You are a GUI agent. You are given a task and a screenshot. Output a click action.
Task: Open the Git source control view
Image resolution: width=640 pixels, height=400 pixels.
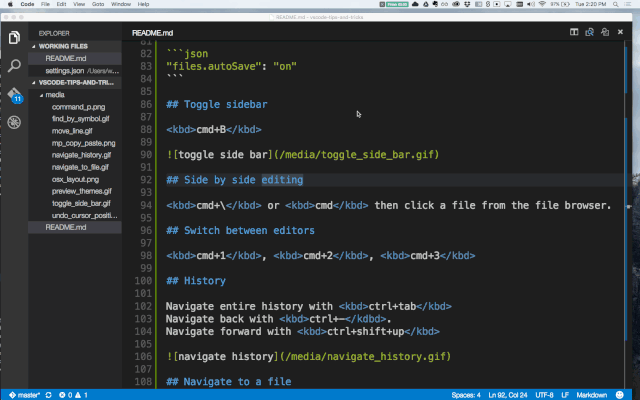click(x=14, y=95)
